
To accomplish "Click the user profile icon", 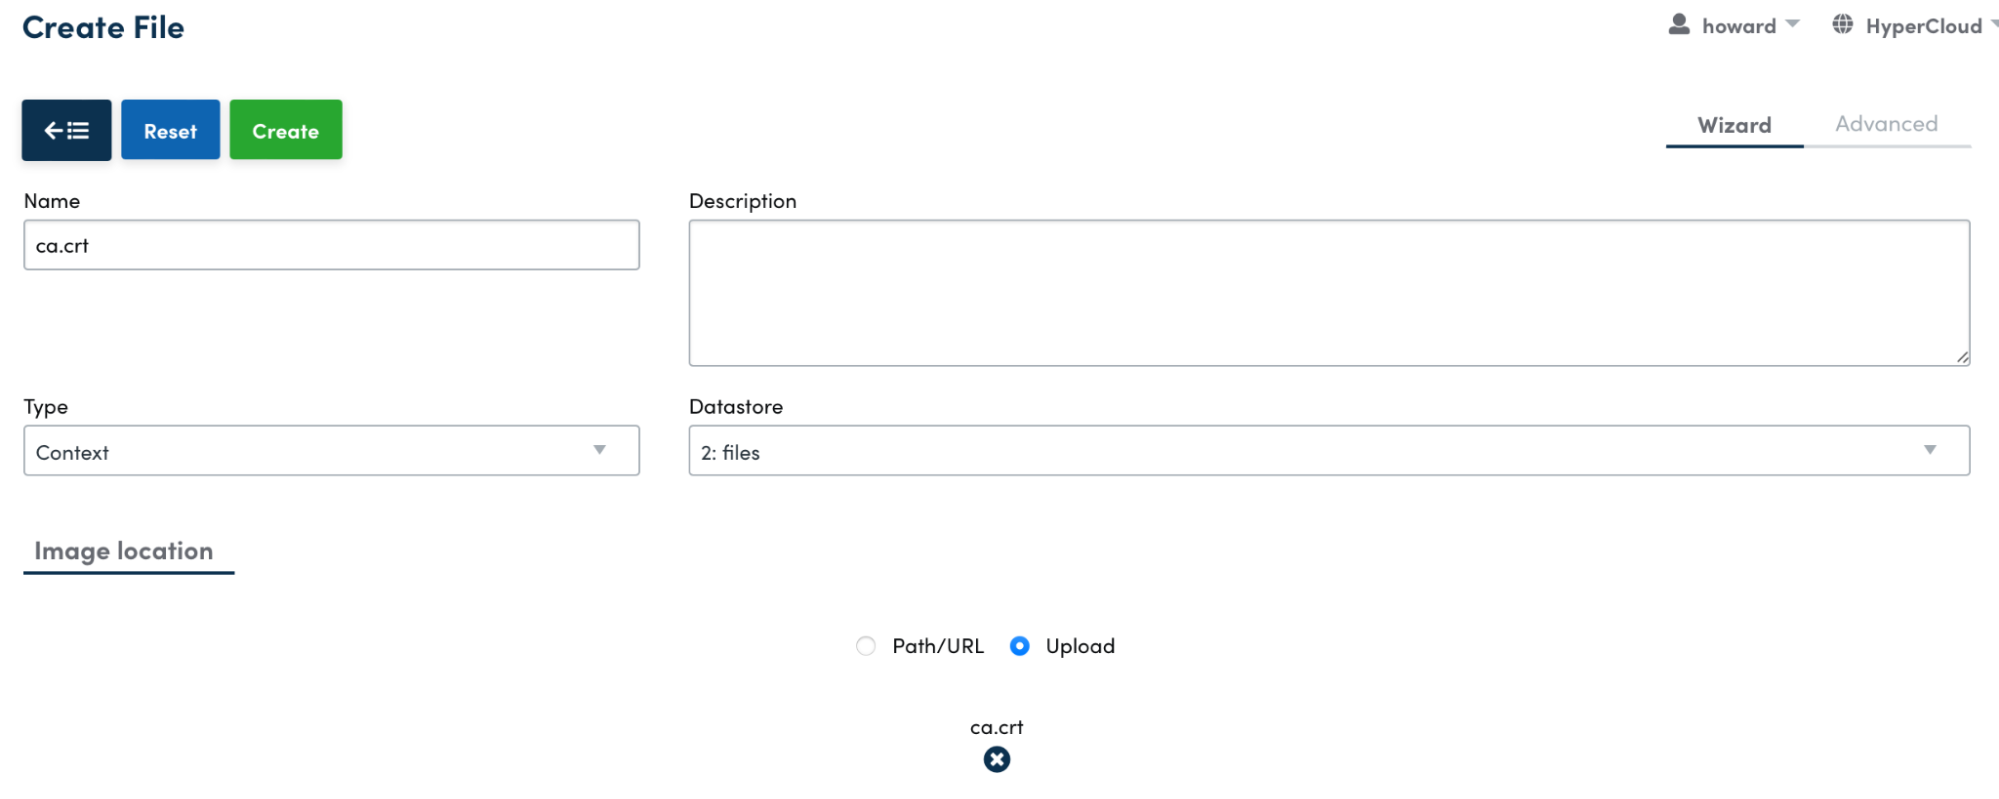I will pos(1679,25).
